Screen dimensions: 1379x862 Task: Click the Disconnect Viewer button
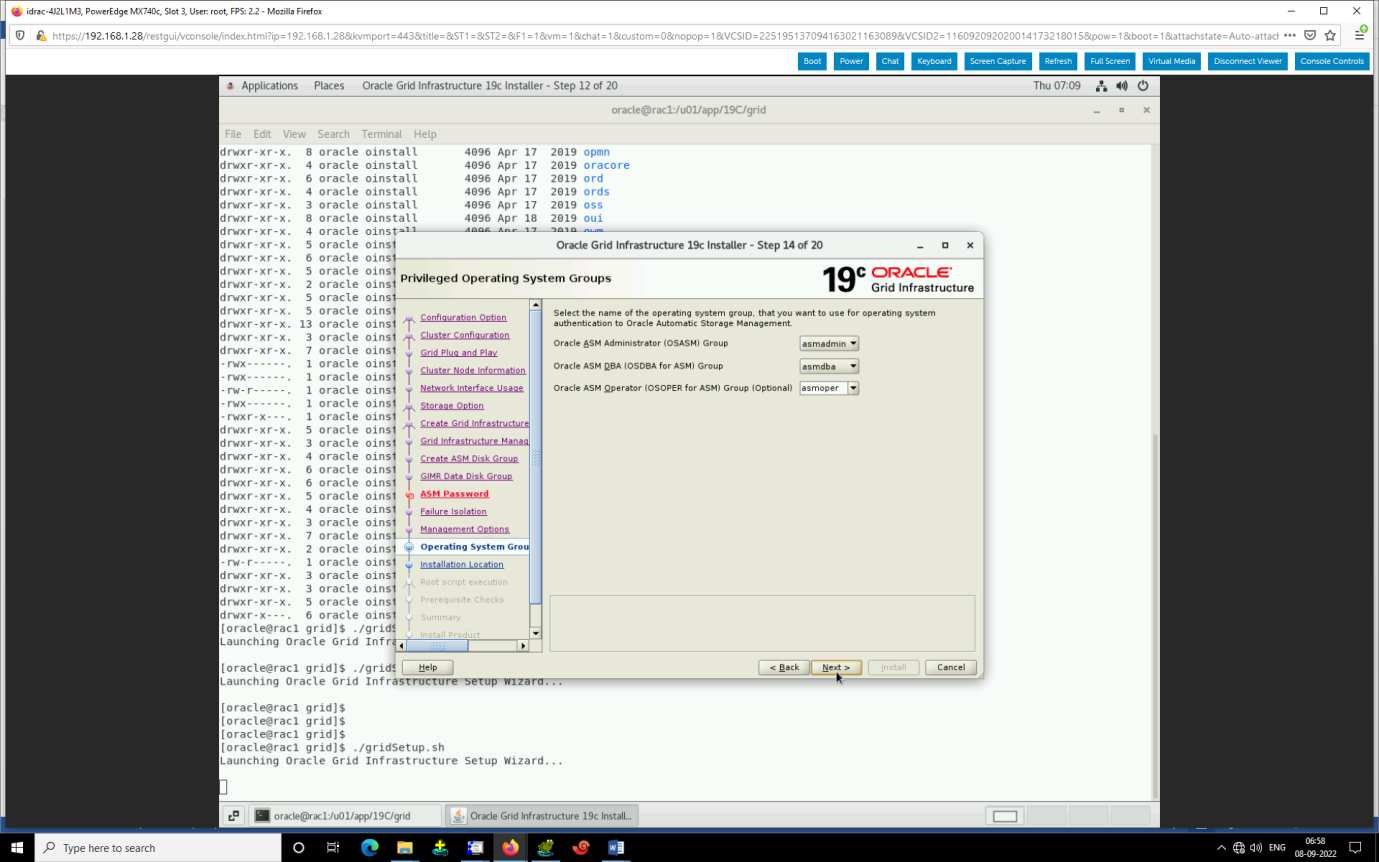click(x=1248, y=61)
